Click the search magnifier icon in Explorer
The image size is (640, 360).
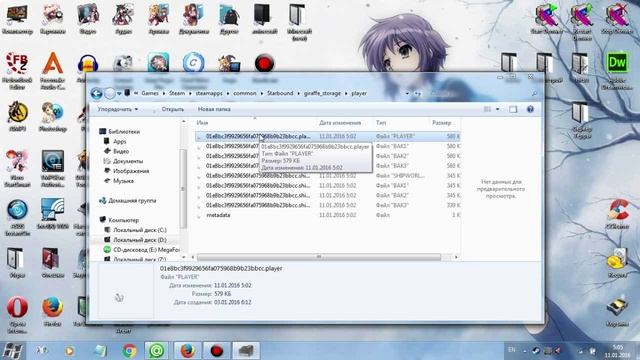pos(534,93)
